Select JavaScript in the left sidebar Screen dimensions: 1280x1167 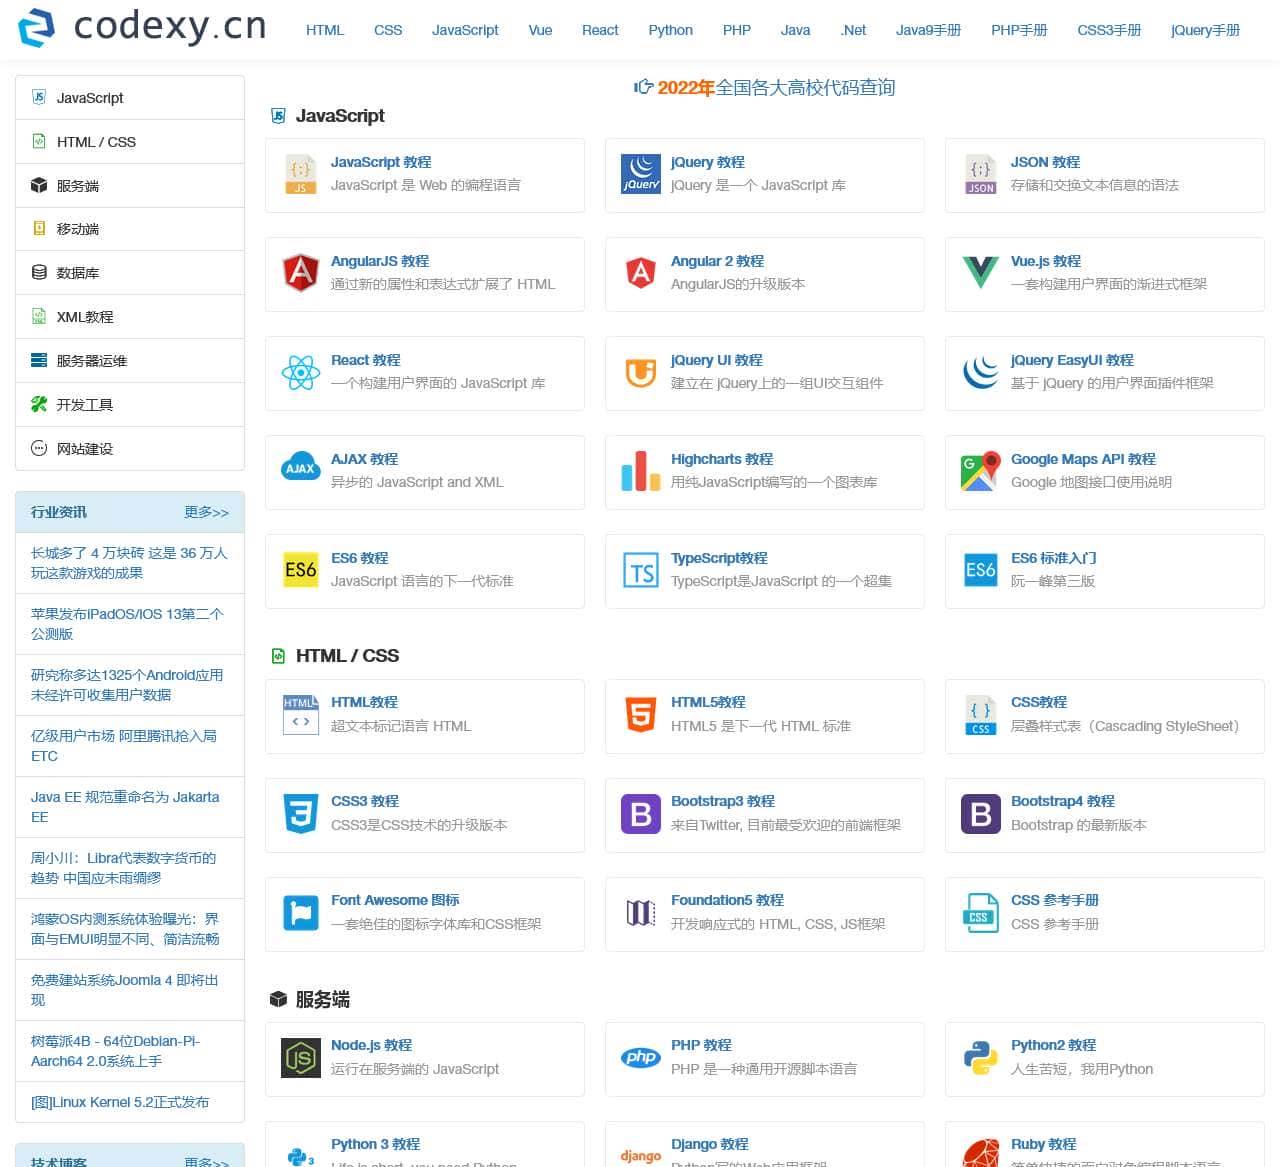tap(130, 98)
